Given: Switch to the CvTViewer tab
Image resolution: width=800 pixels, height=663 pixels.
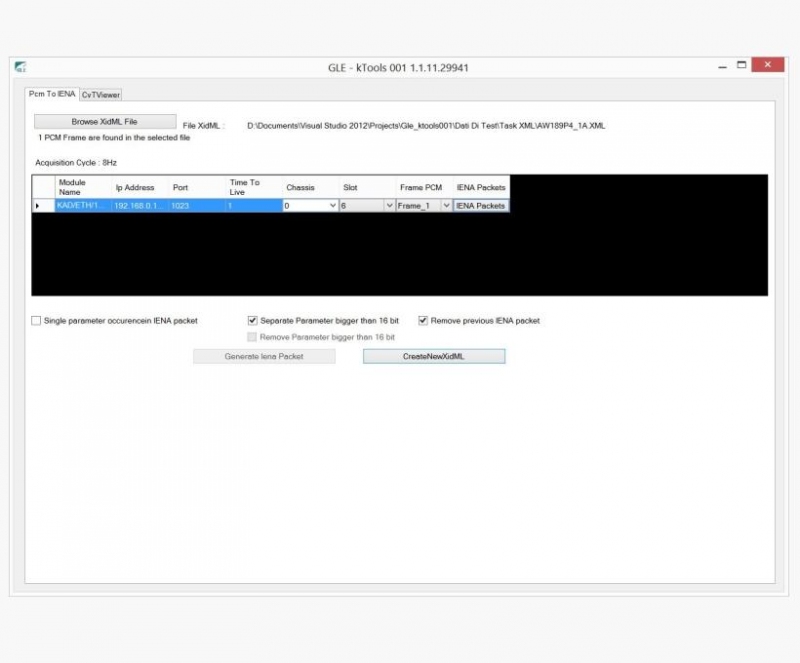Looking at the screenshot, I should tap(101, 95).
